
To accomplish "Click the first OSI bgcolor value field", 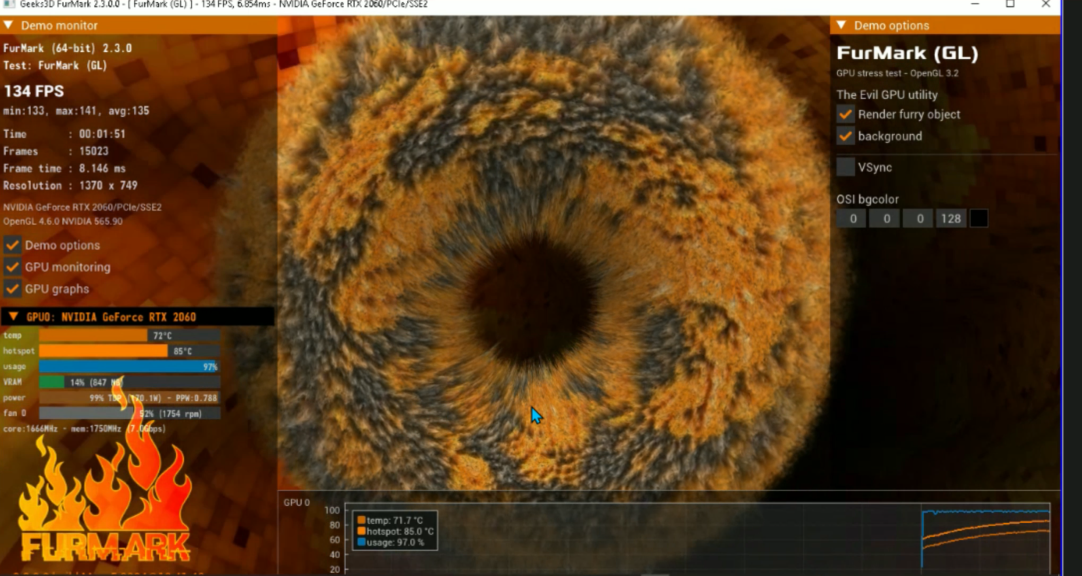I will (852, 219).
